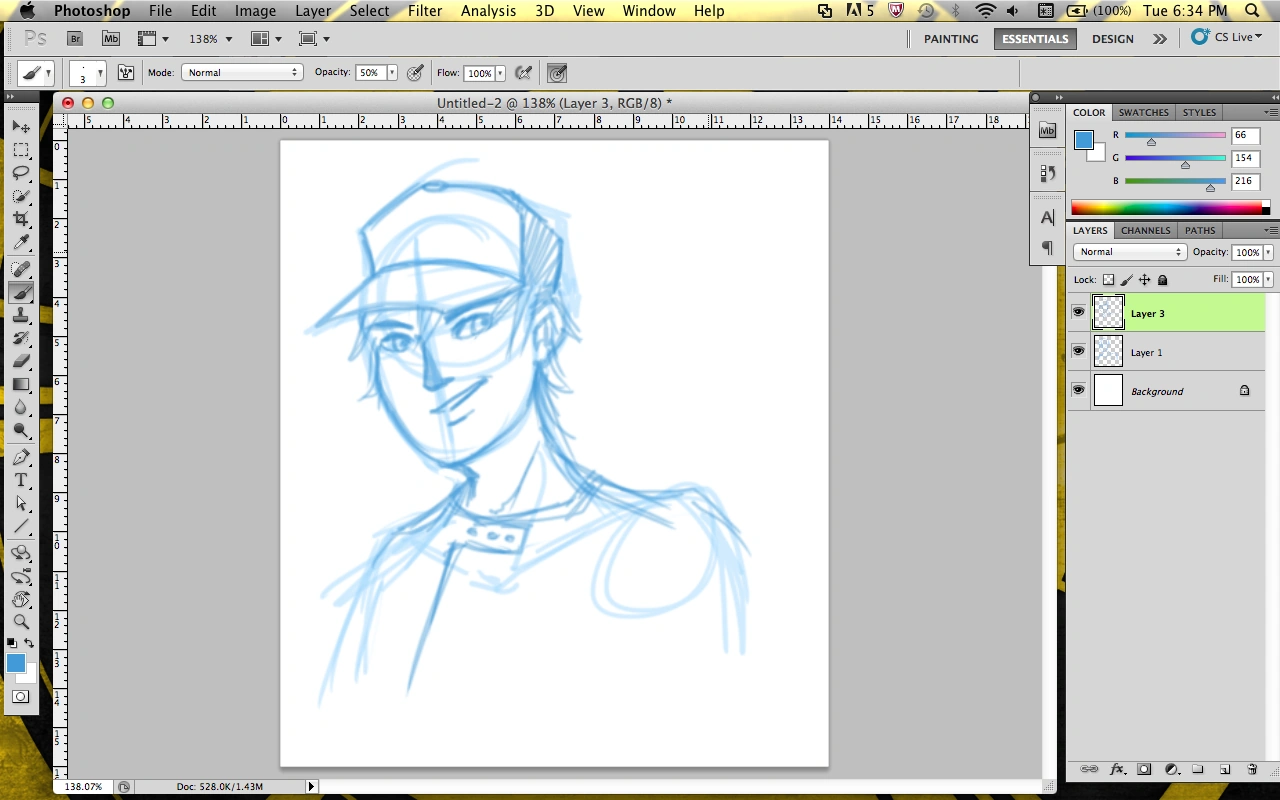Pick a color from the spectrum ramp
This screenshot has height=800, width=1280.
coord(1166,207)
